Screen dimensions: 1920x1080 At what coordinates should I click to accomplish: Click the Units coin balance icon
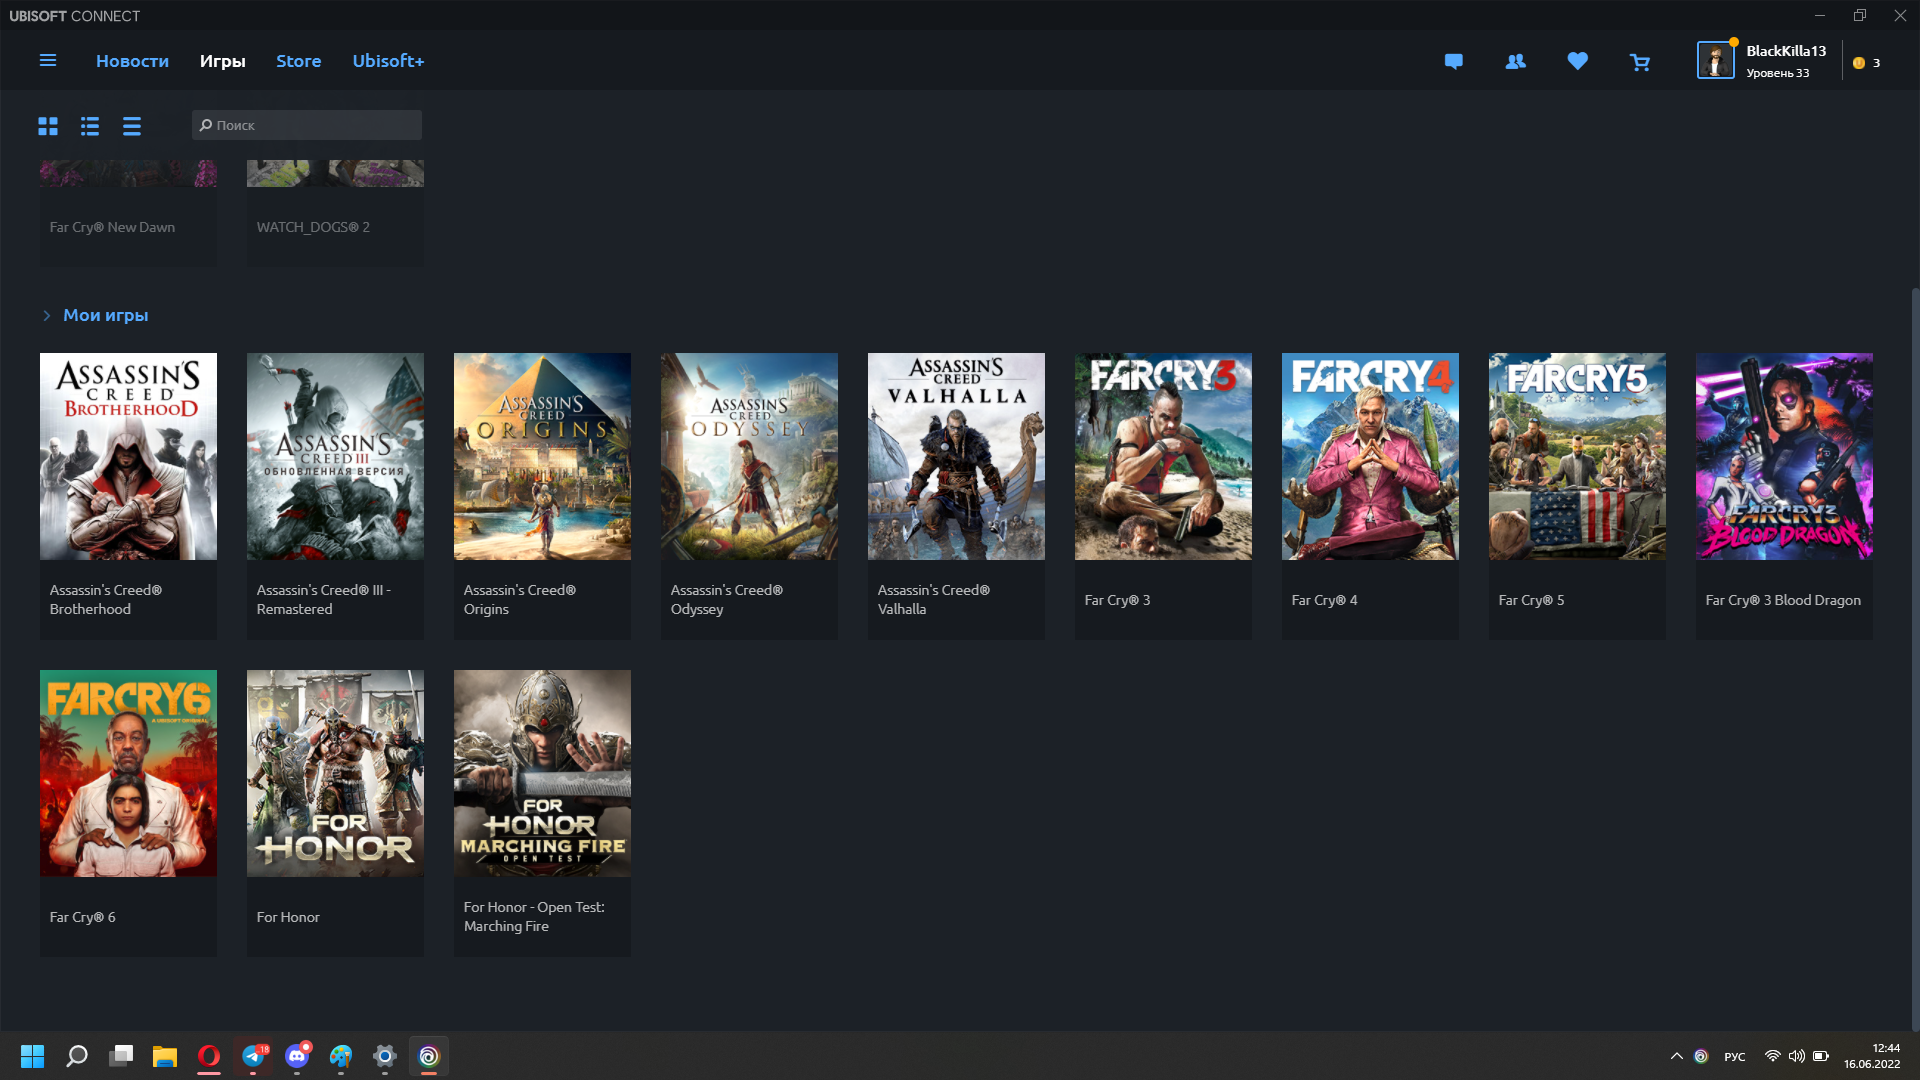[x=1859, y=63]
